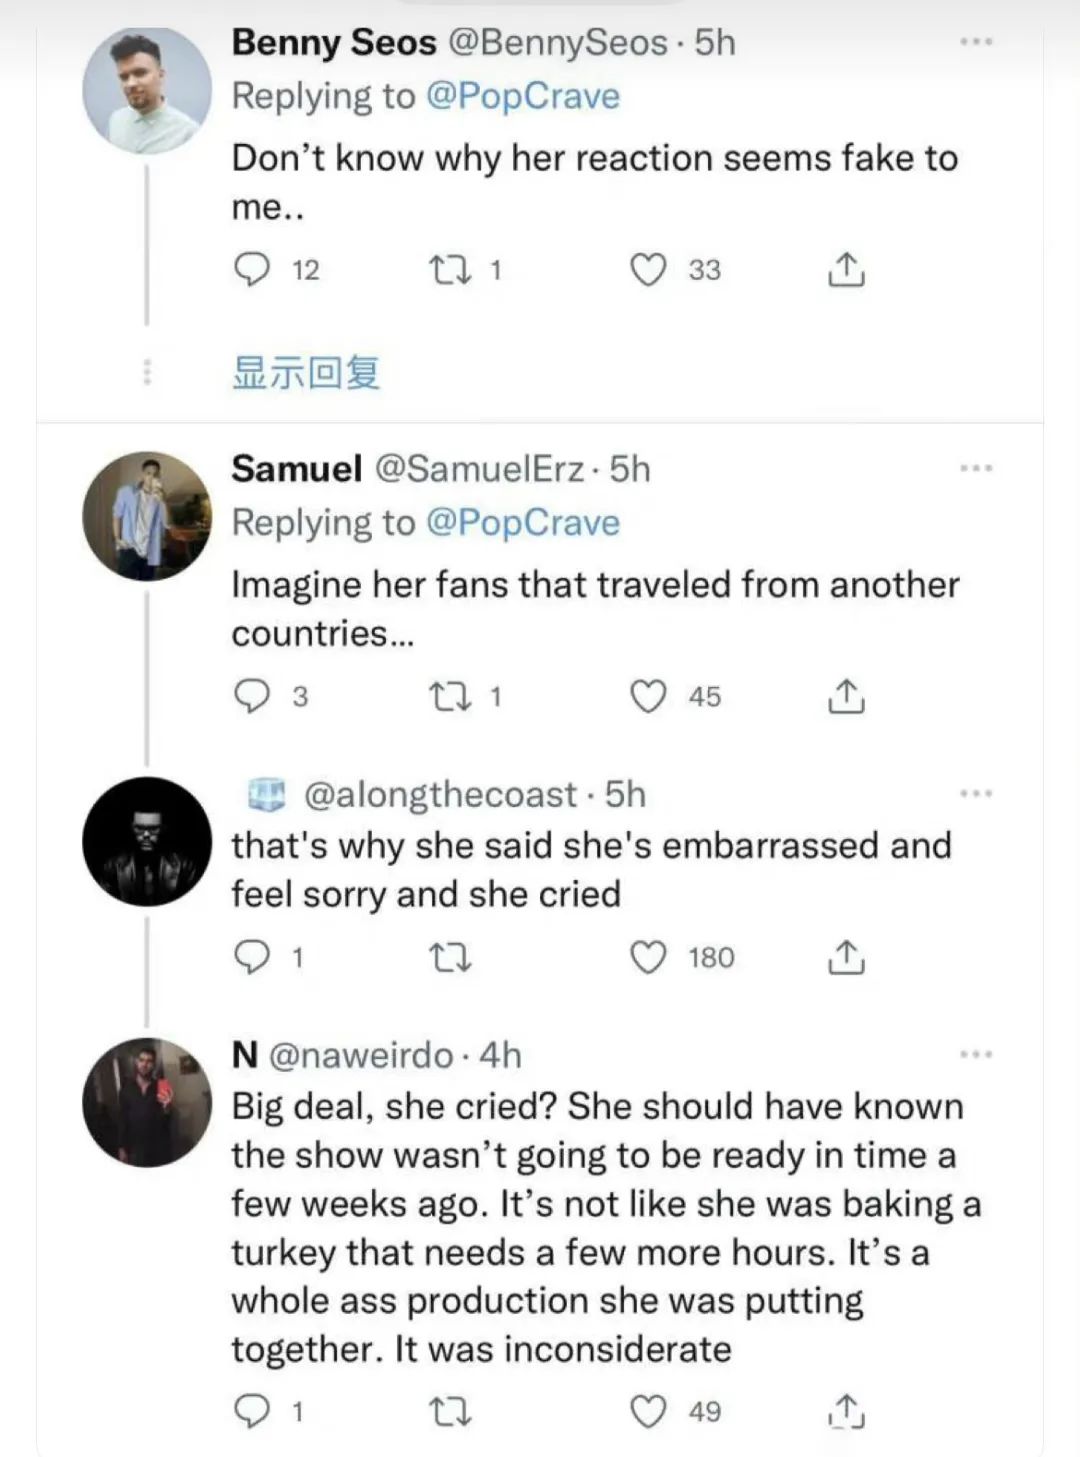This screenshot has height=1457, width=1080.
Task: View Samuel's profile avatar
Action: pos(147,516)
